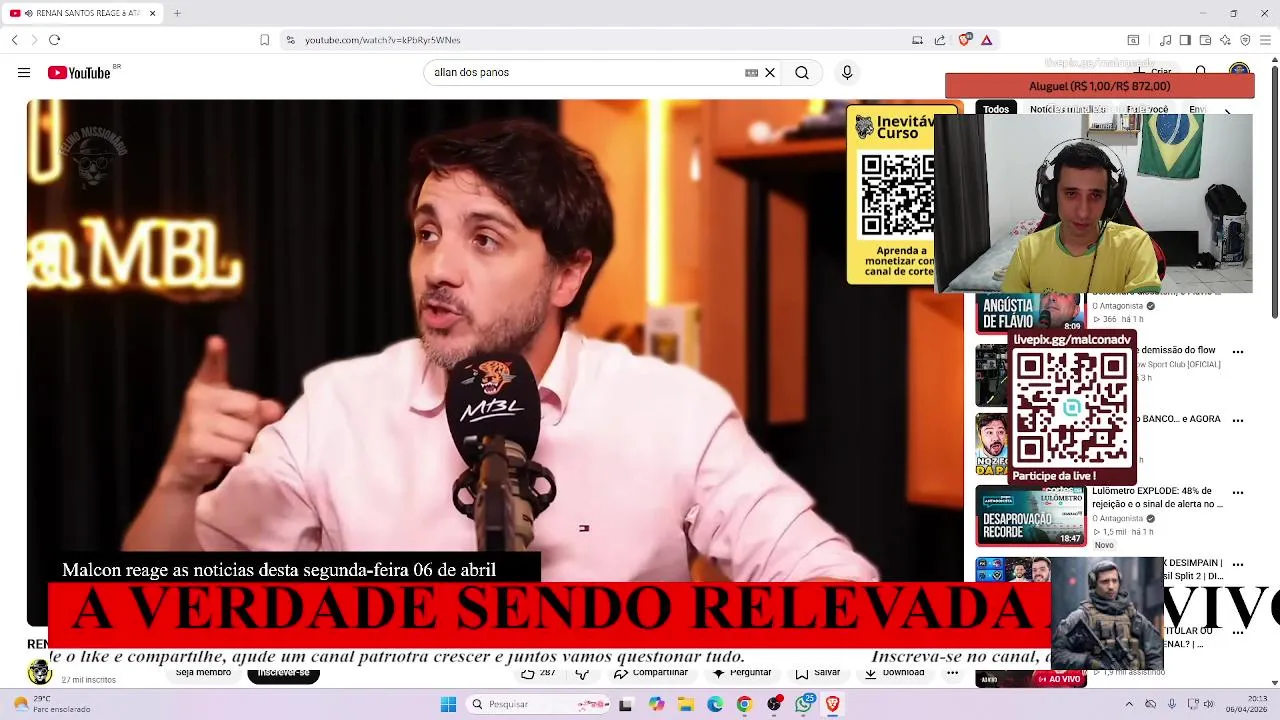Open Brave playlist music note icon
Screen dimensions: 1280x720
1165,40
